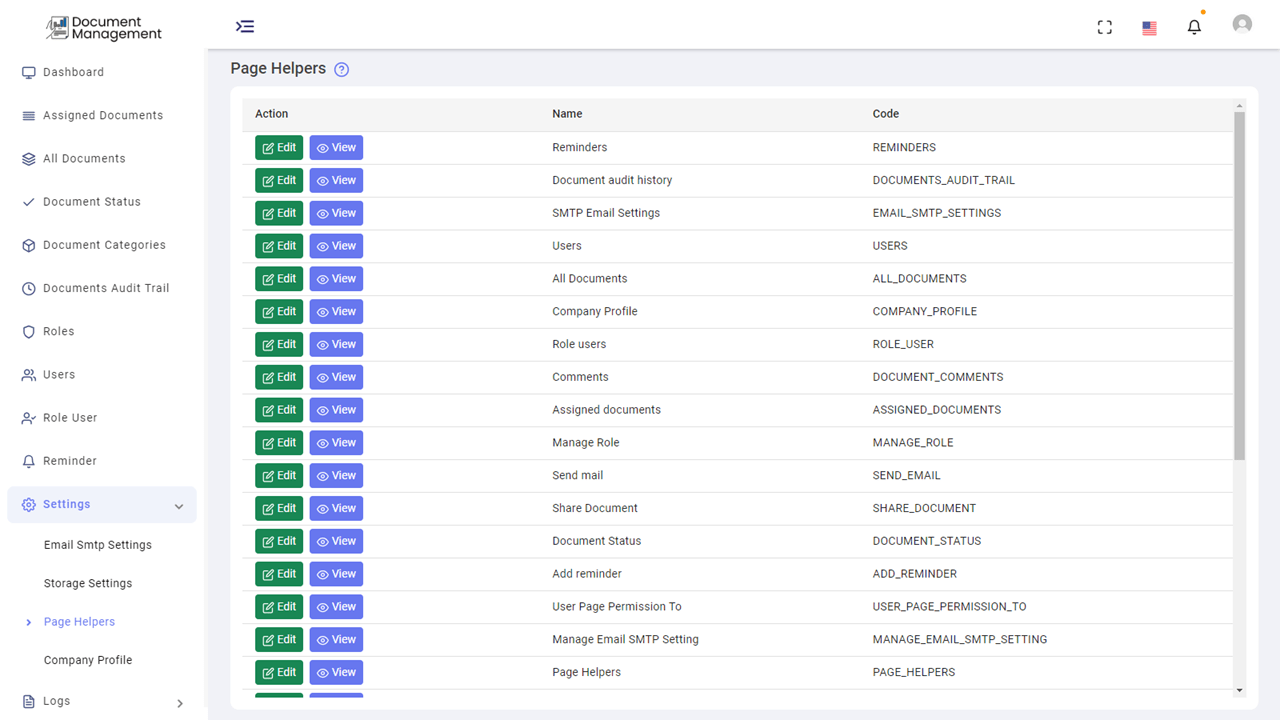
Task: Open notifications via the top bell icon
Action: point(1194,26)
